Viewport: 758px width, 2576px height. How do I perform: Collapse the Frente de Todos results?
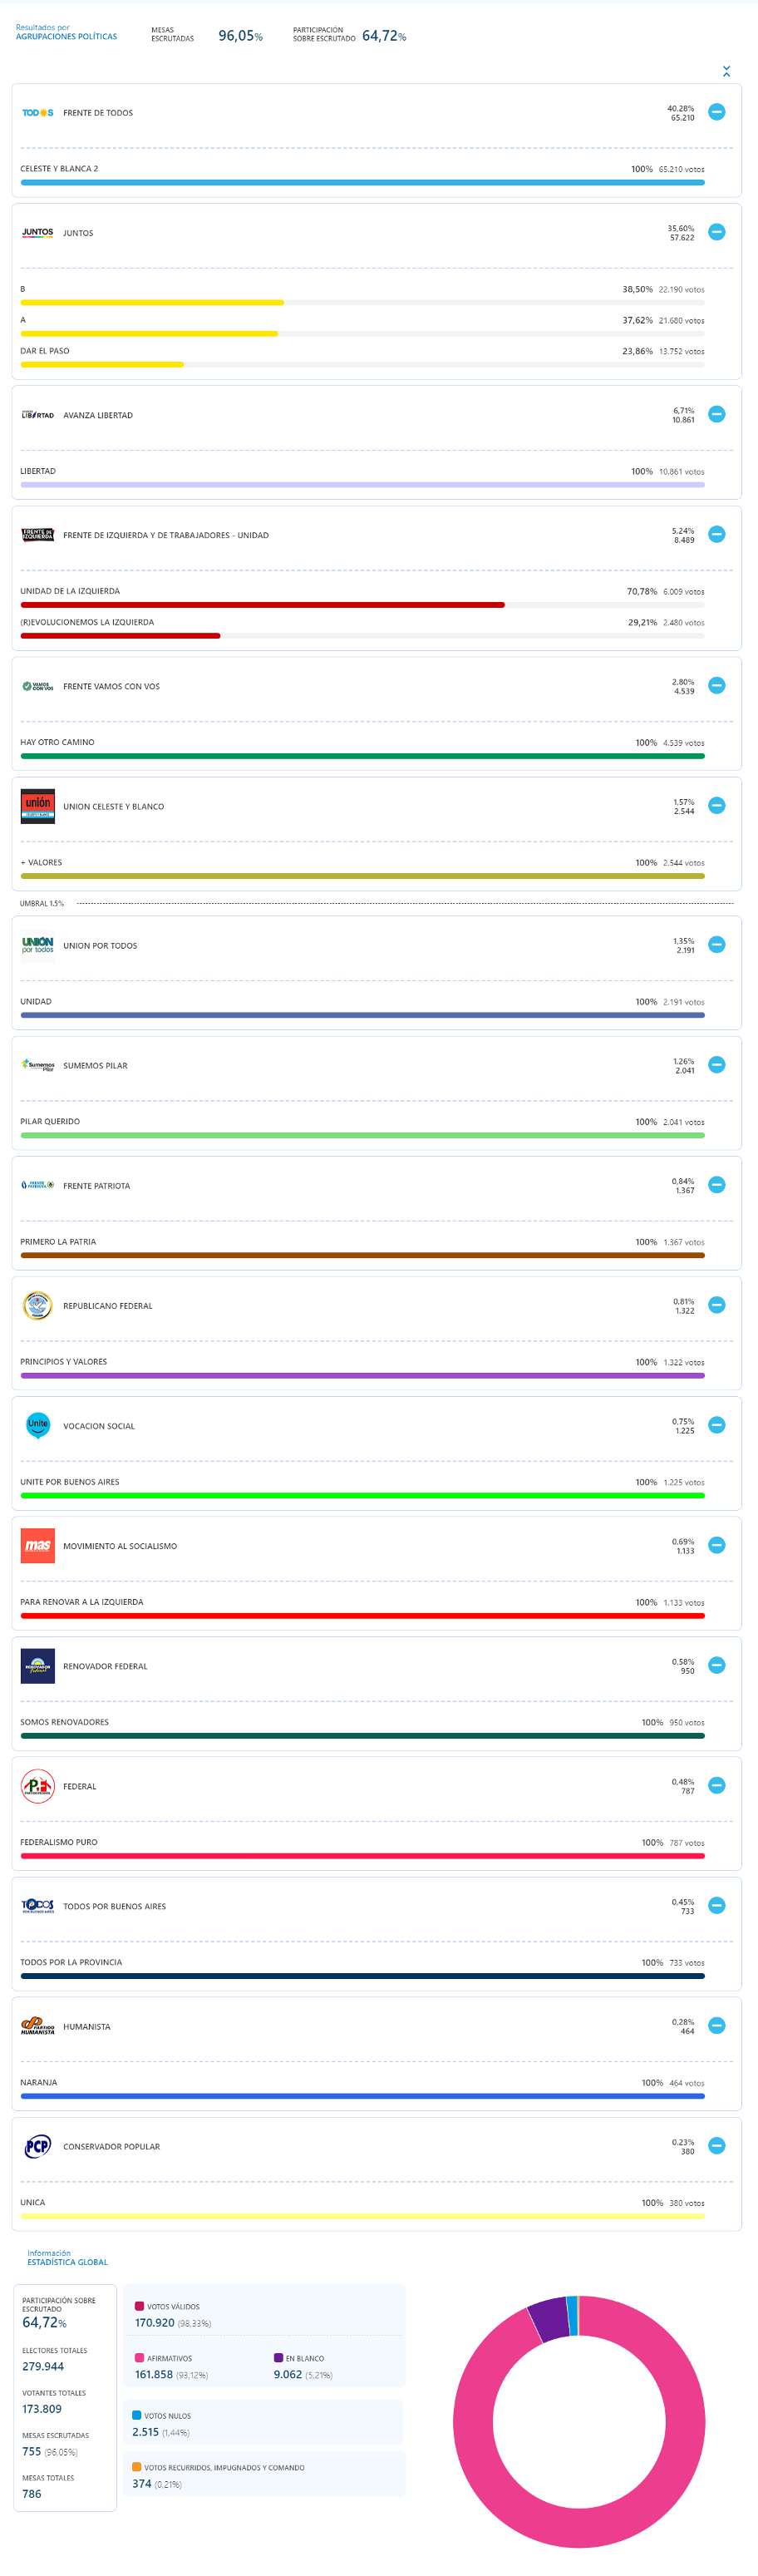716,112
